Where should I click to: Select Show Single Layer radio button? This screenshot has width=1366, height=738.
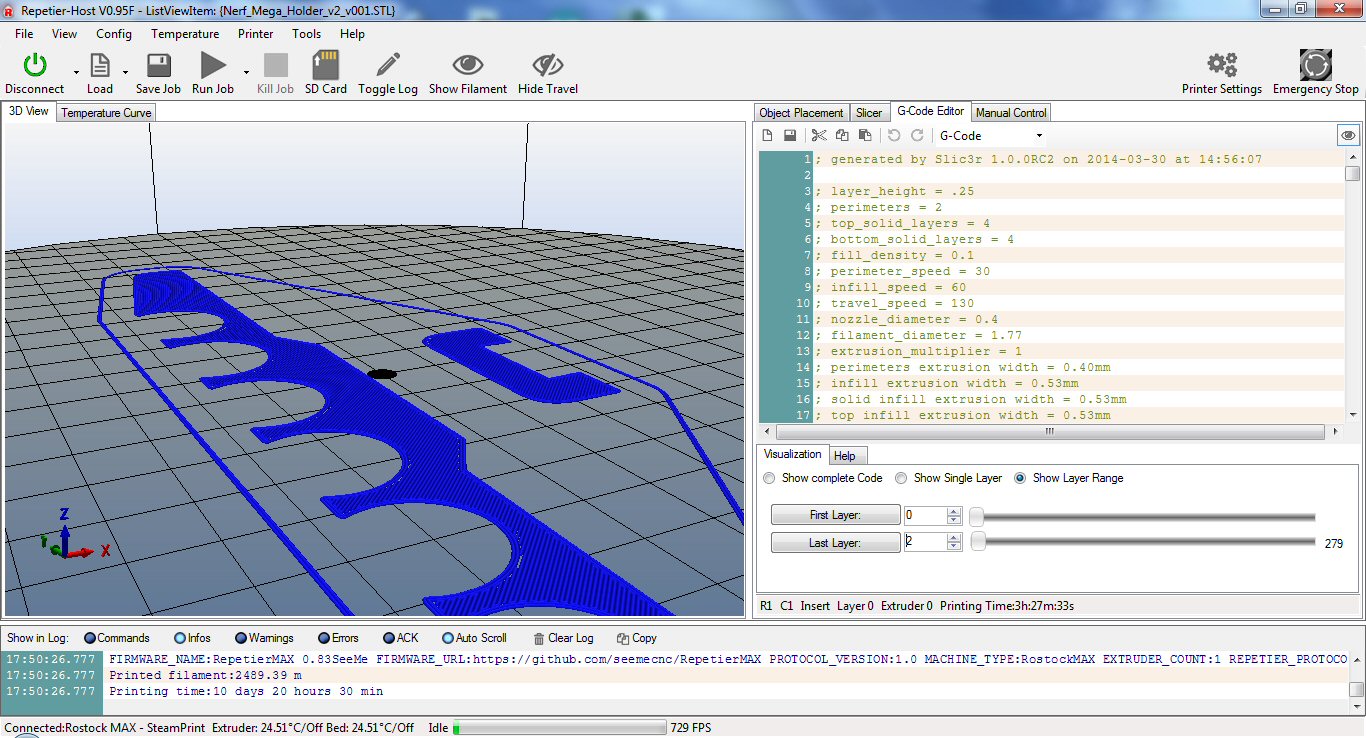click(x=901, y=478)
